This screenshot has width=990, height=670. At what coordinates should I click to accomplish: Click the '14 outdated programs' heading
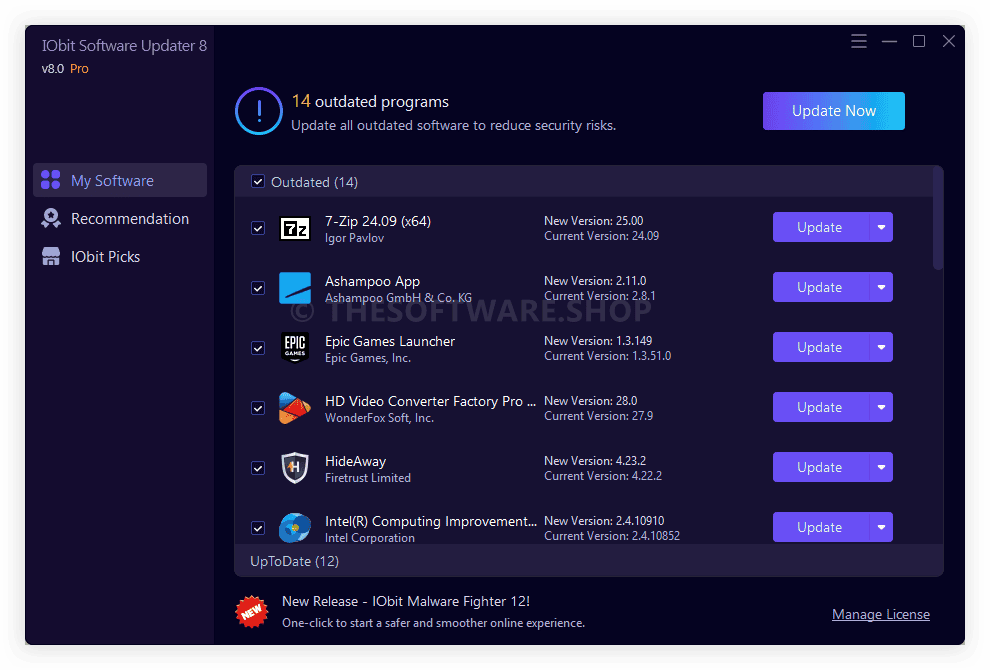[370, 101]
